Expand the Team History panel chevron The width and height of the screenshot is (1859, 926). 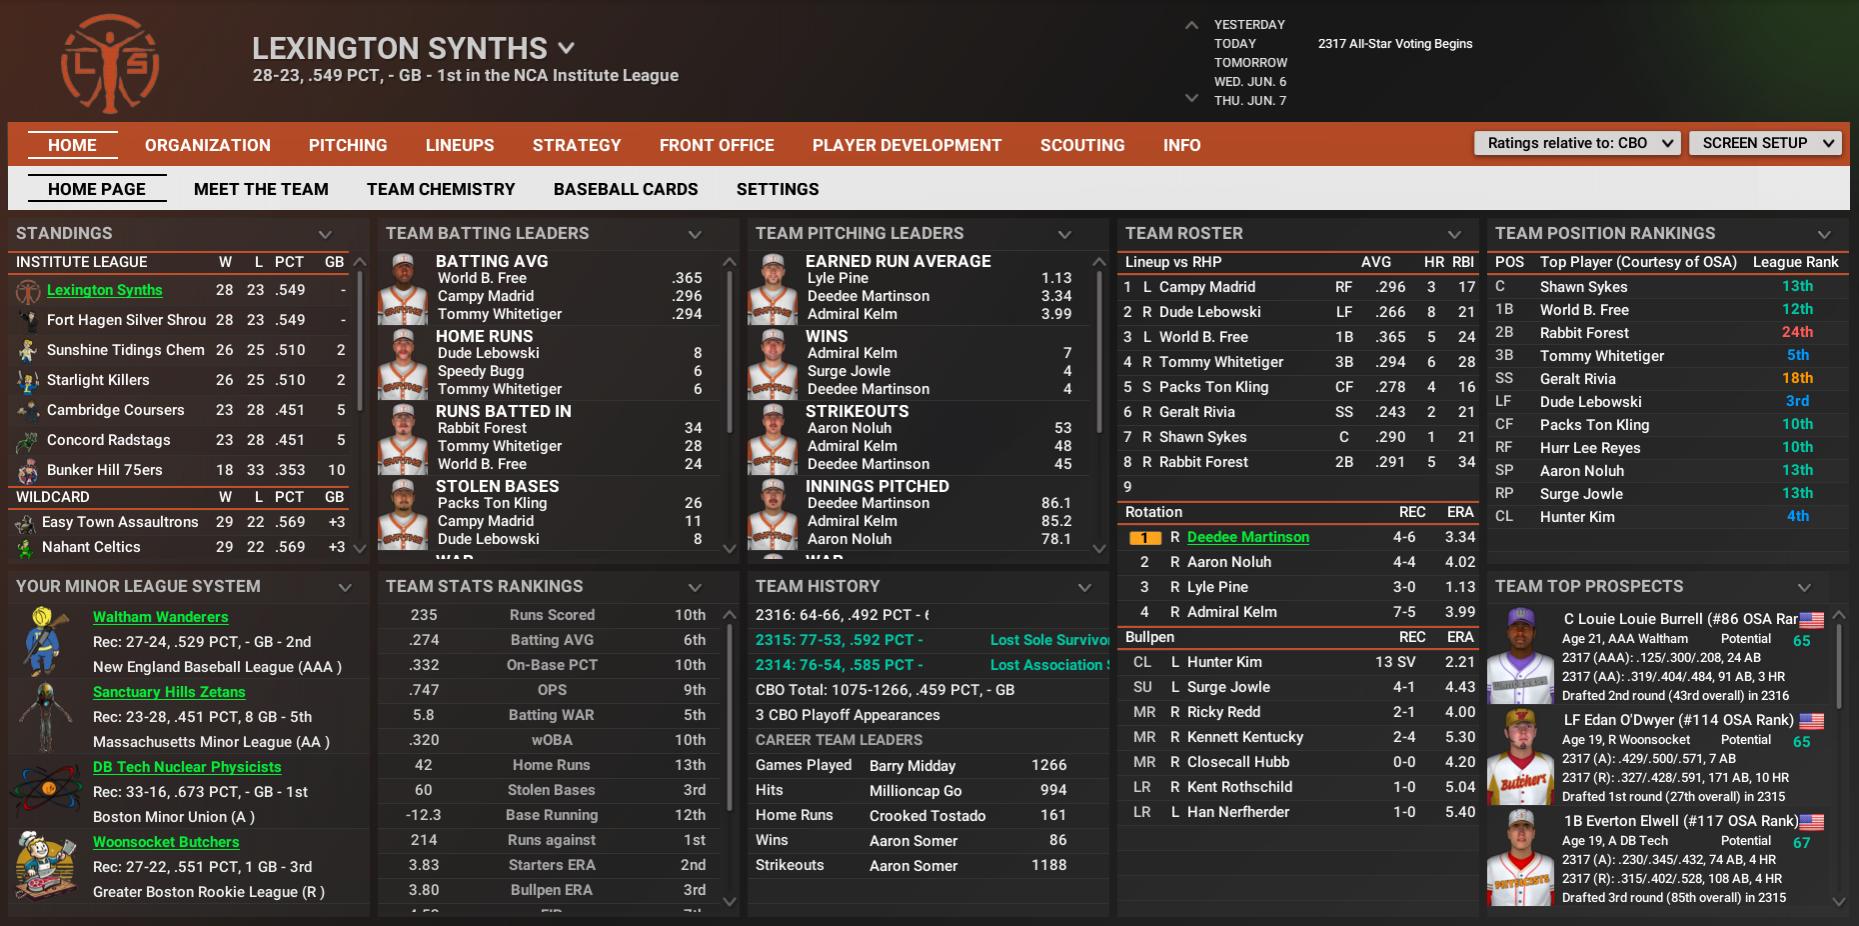[x=1084, y=587]
